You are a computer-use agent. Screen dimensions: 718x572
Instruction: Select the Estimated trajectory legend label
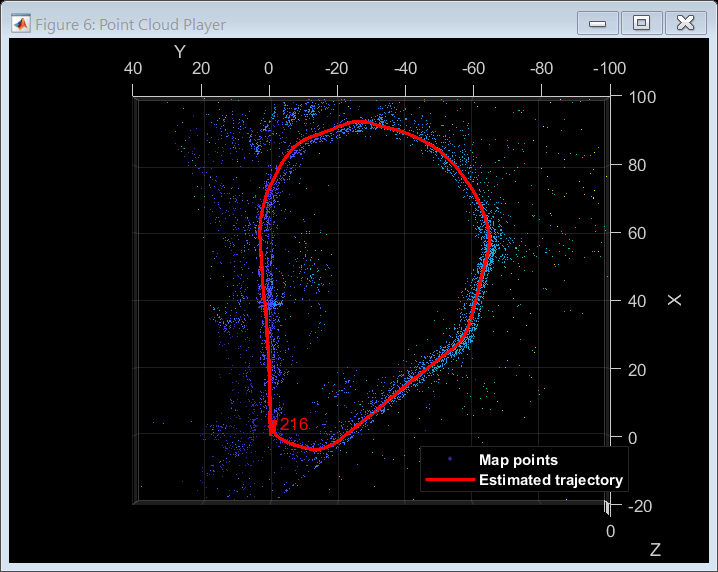[551, 480]
